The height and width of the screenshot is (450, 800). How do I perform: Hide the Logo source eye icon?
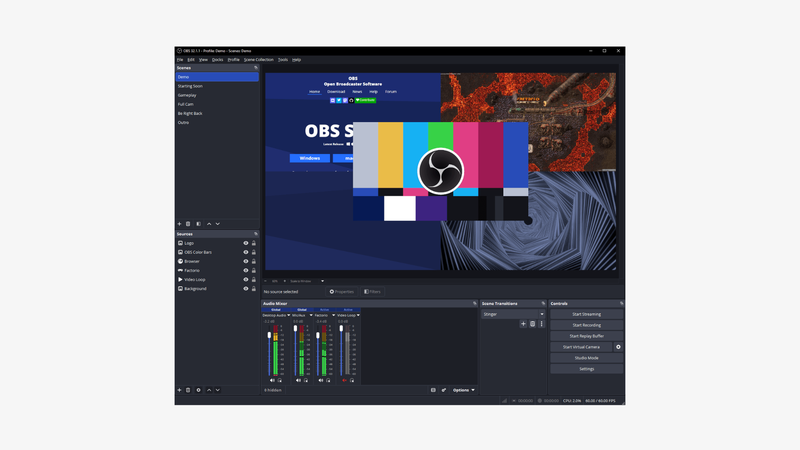pos(245,243)
